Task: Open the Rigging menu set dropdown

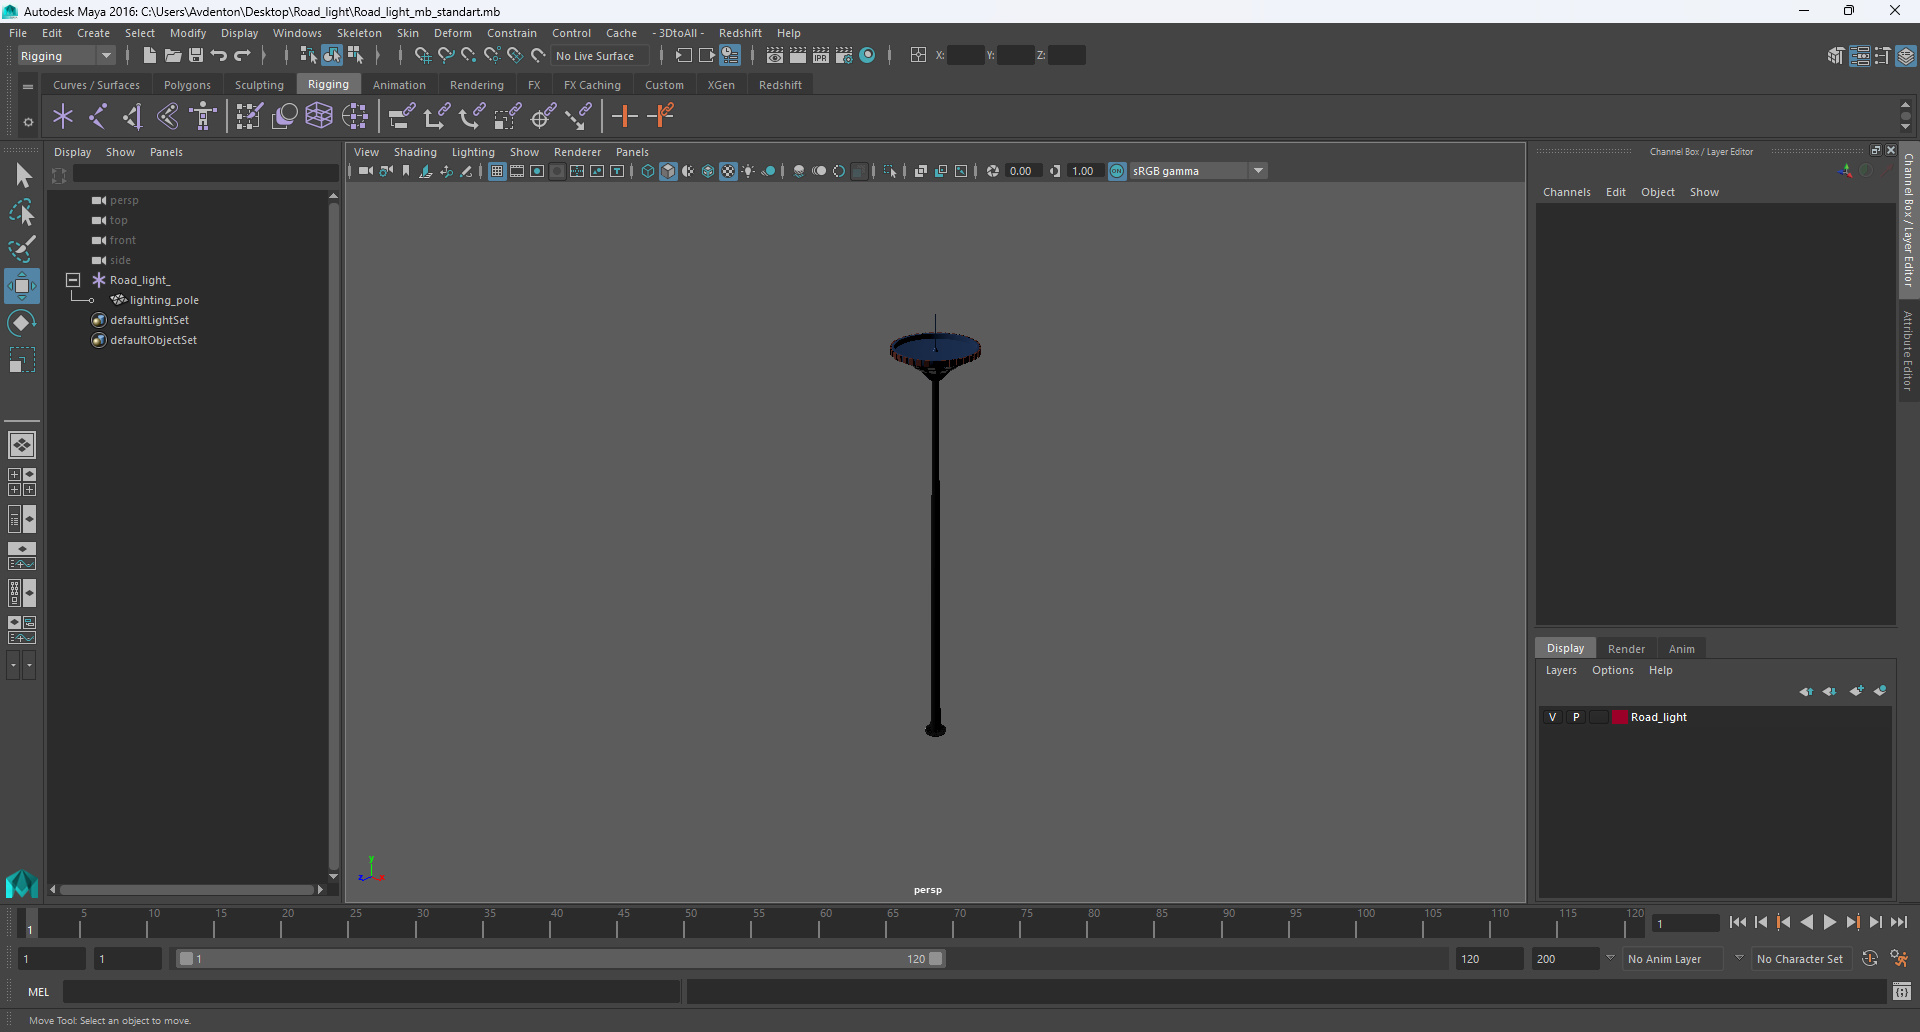Action: (66, 56)
